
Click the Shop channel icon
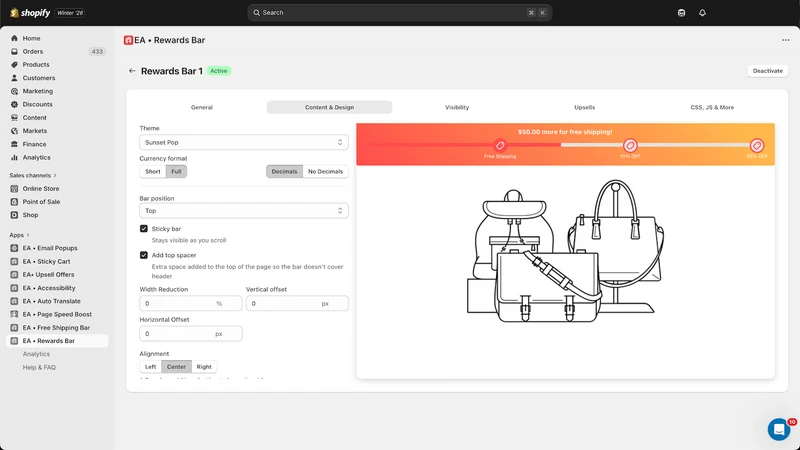(x=14, y=215)
